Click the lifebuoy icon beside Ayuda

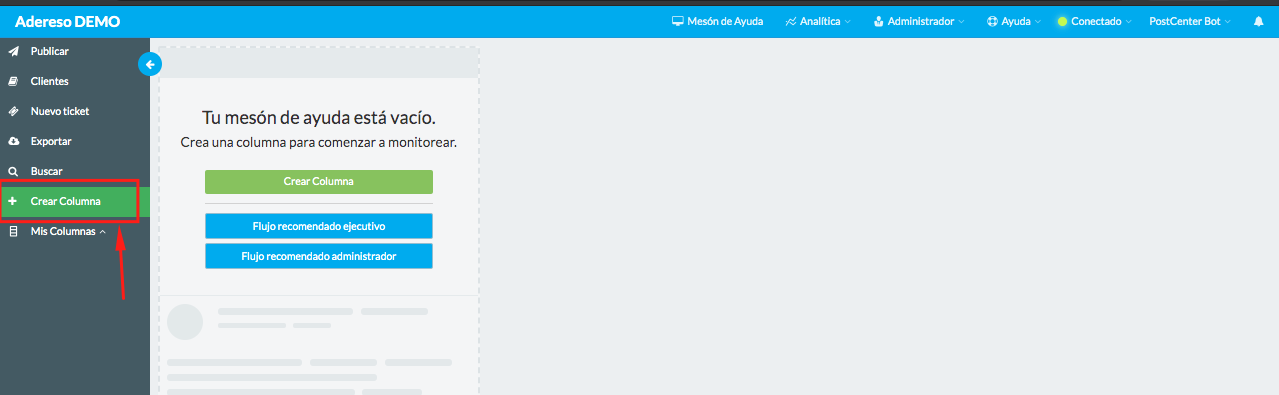click(992, 21)
